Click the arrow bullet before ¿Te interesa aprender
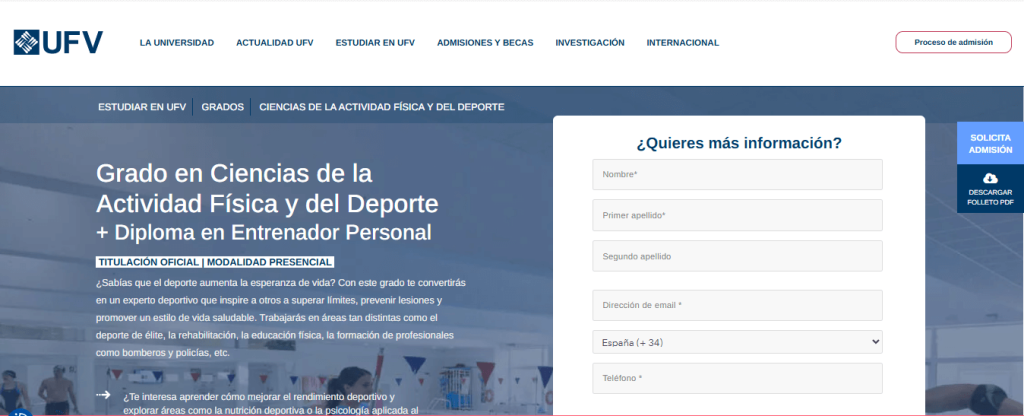1024x416 pixels. [x=103, y=394]
